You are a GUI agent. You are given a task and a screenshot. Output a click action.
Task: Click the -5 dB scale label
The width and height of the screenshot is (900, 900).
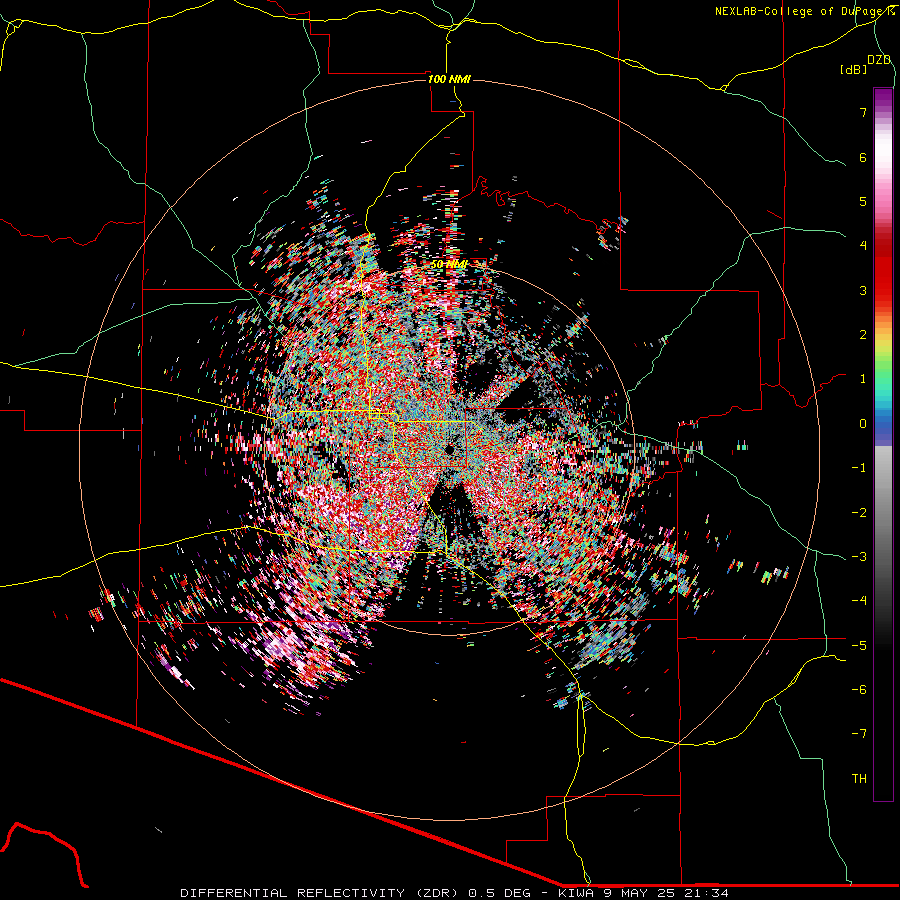(x=859, y=646)
